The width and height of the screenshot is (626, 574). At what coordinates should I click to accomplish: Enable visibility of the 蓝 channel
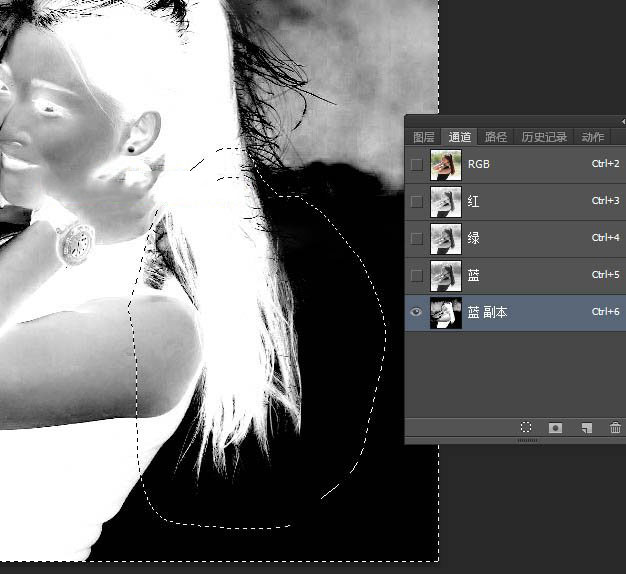(416, 275)
